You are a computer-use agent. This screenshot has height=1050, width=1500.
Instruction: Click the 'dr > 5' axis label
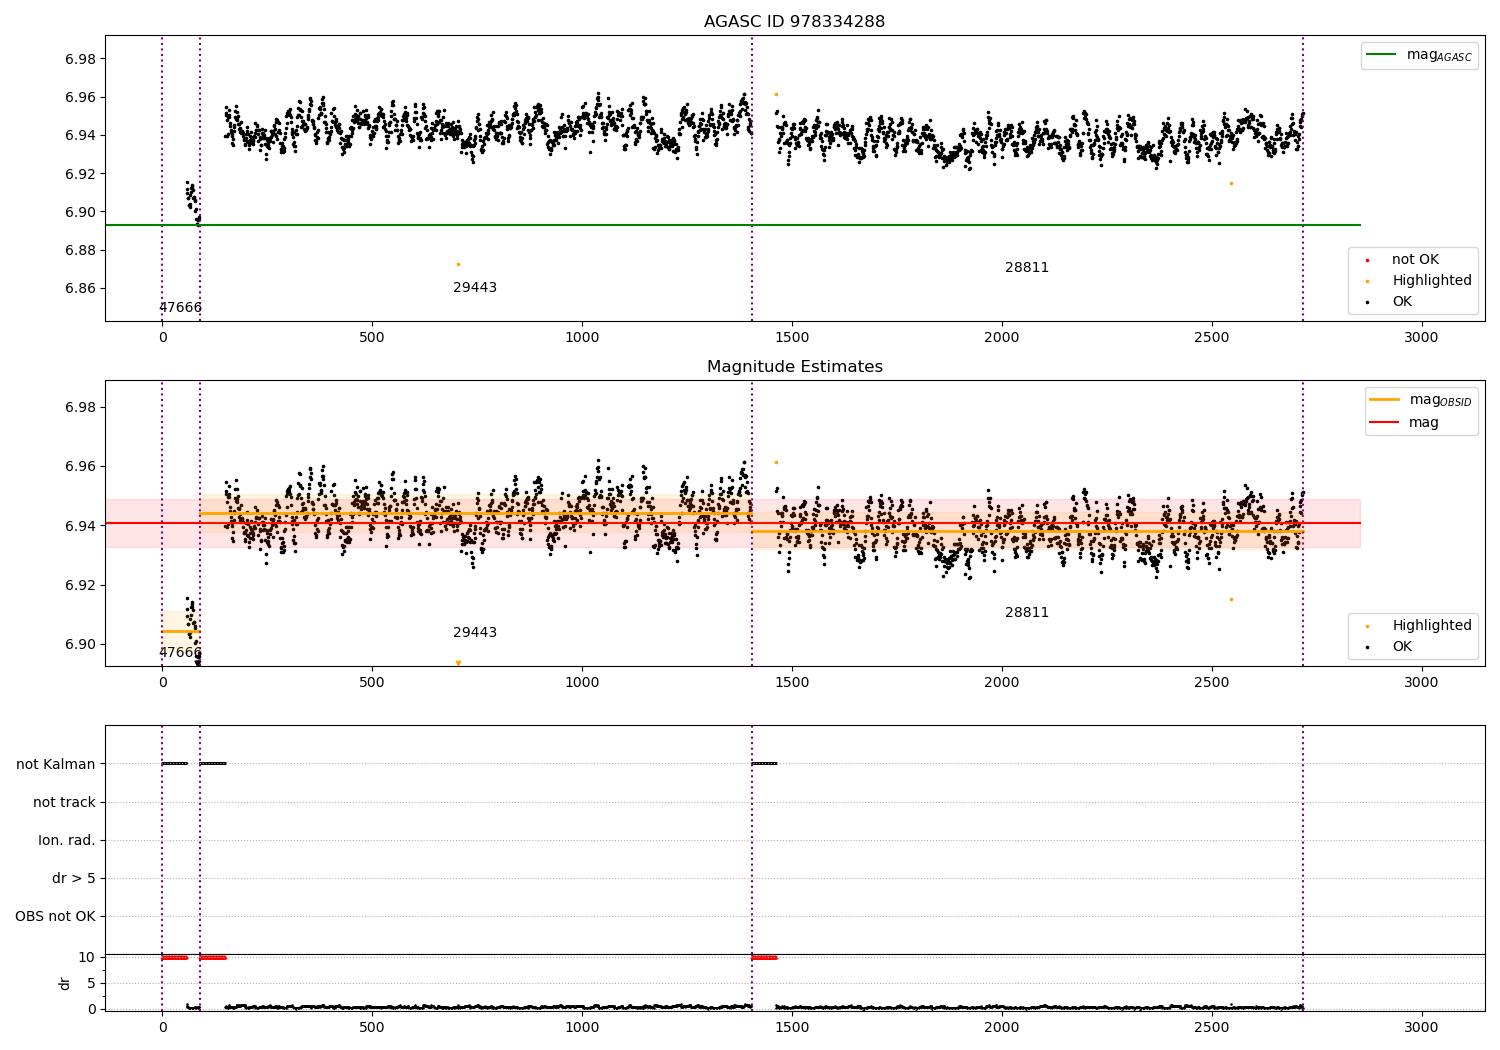74,878
